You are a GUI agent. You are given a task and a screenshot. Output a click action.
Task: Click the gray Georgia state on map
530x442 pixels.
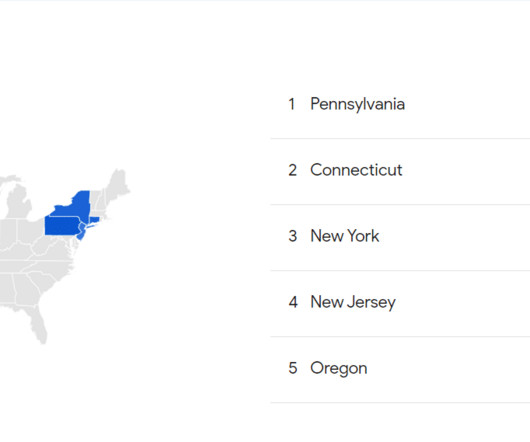point(27,290)
